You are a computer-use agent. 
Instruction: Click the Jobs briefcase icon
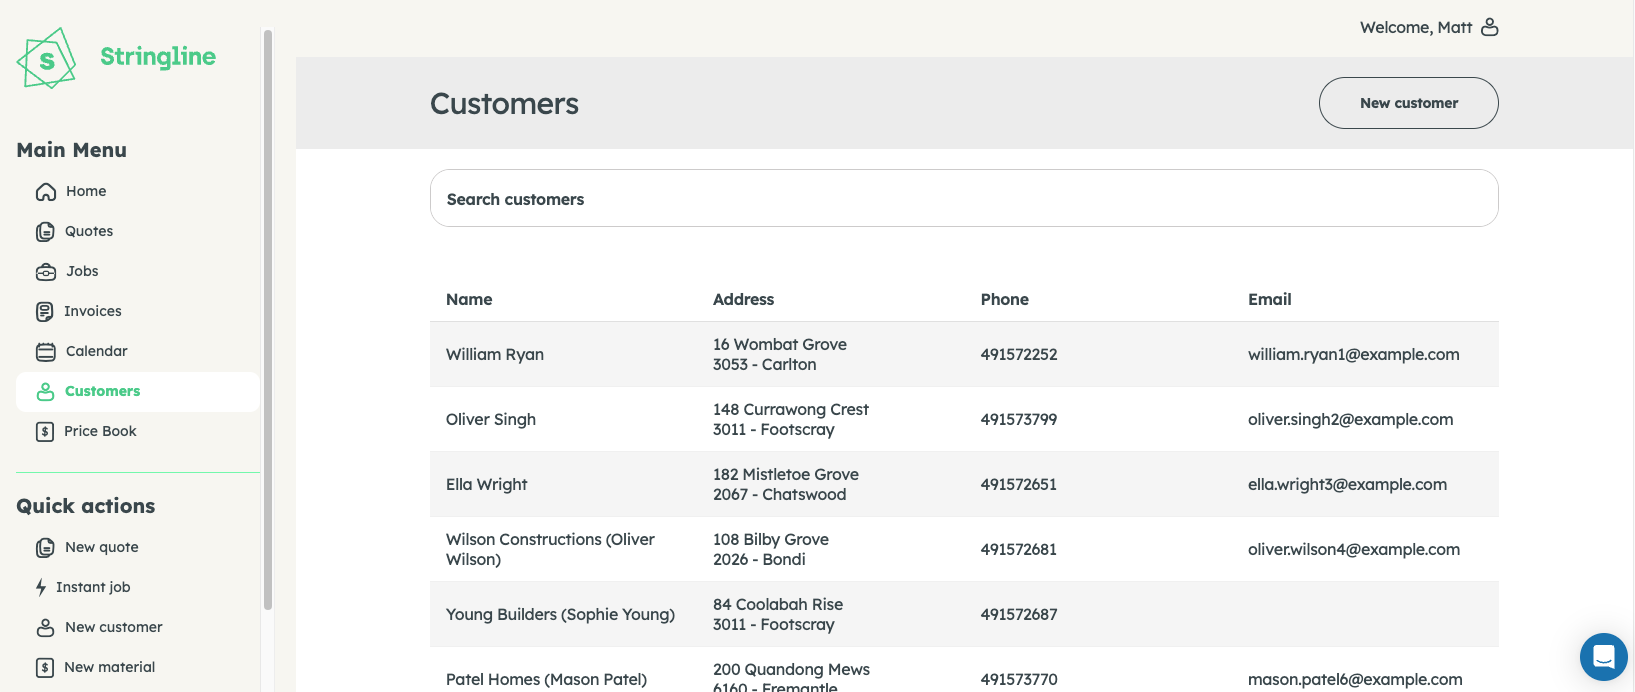click(x=46, y=272)
